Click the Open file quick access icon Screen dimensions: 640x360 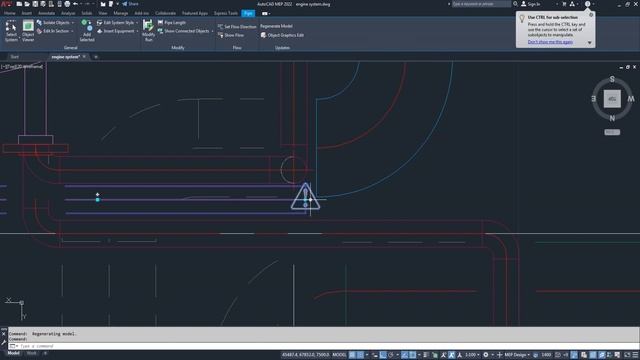pos(27,4)
